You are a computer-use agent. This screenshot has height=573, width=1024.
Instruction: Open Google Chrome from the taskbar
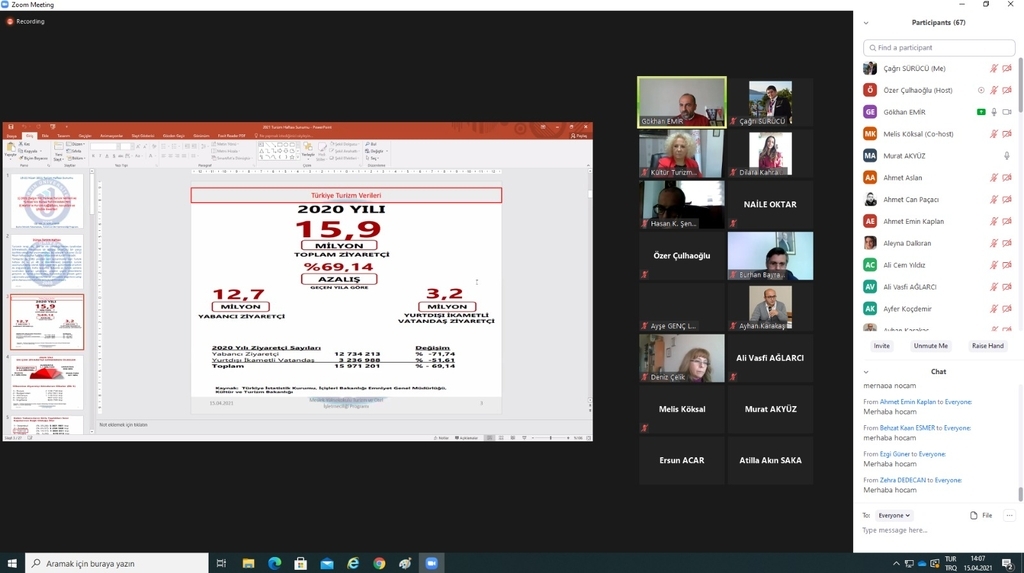pos(379,563)
